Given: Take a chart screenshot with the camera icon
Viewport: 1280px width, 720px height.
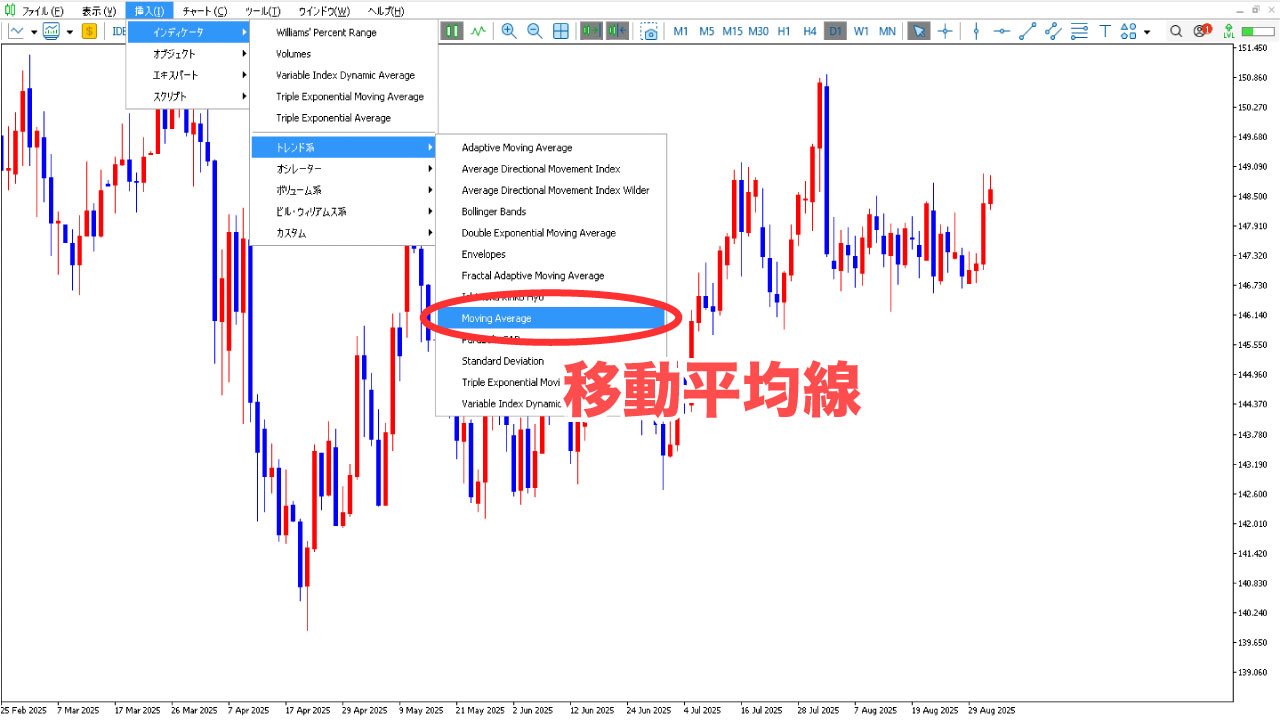Looking at the screenshot, I should point(649,31).
